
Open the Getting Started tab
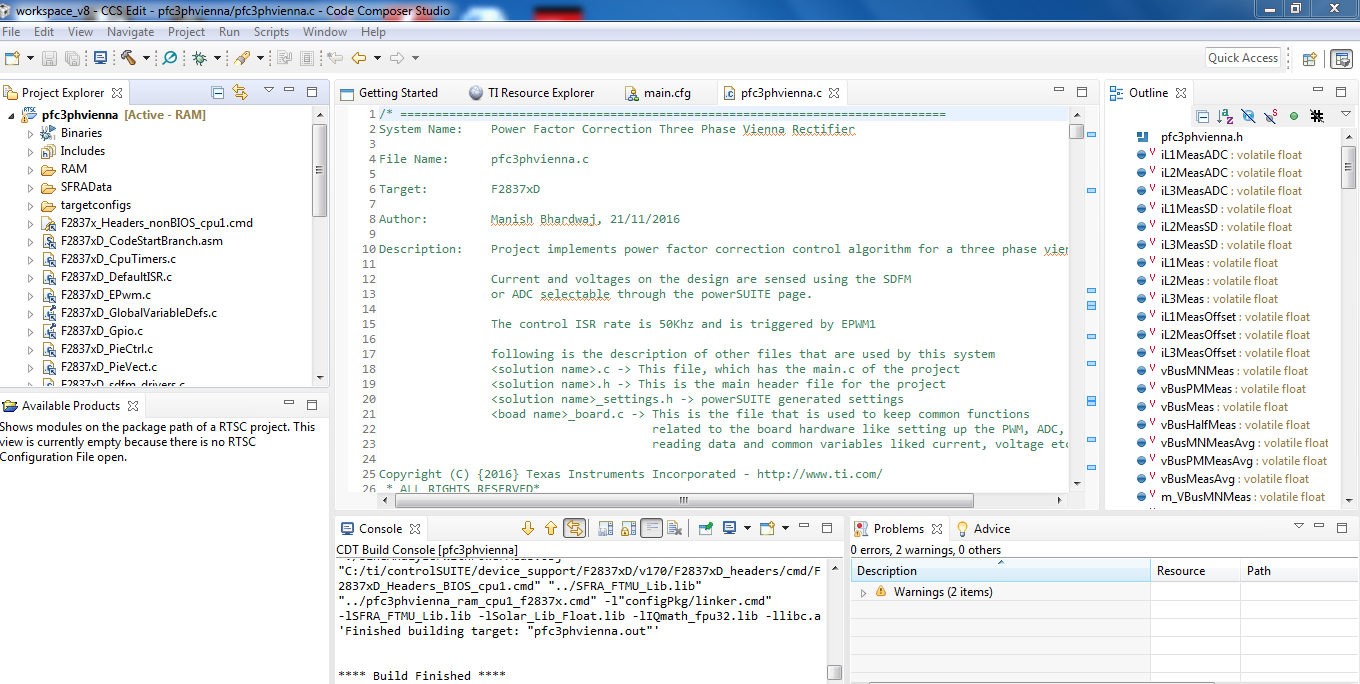pyautogui.click(x=388, y=93)
